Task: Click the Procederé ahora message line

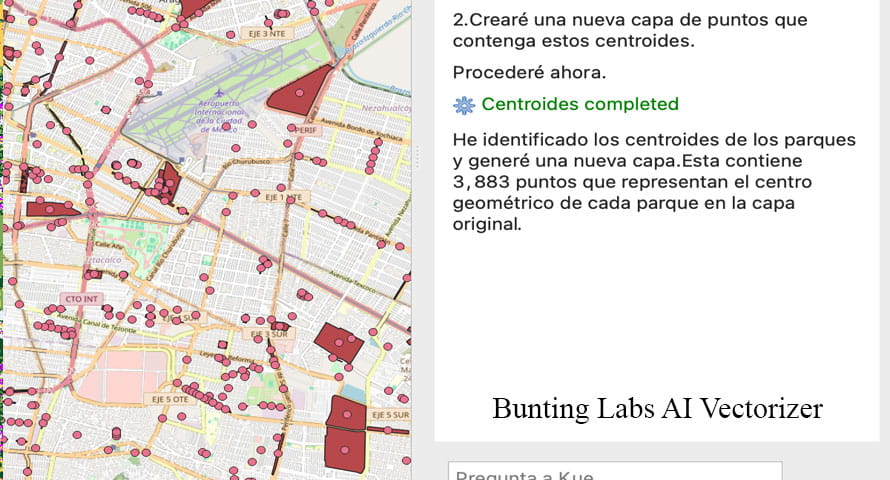Action: 529,73
